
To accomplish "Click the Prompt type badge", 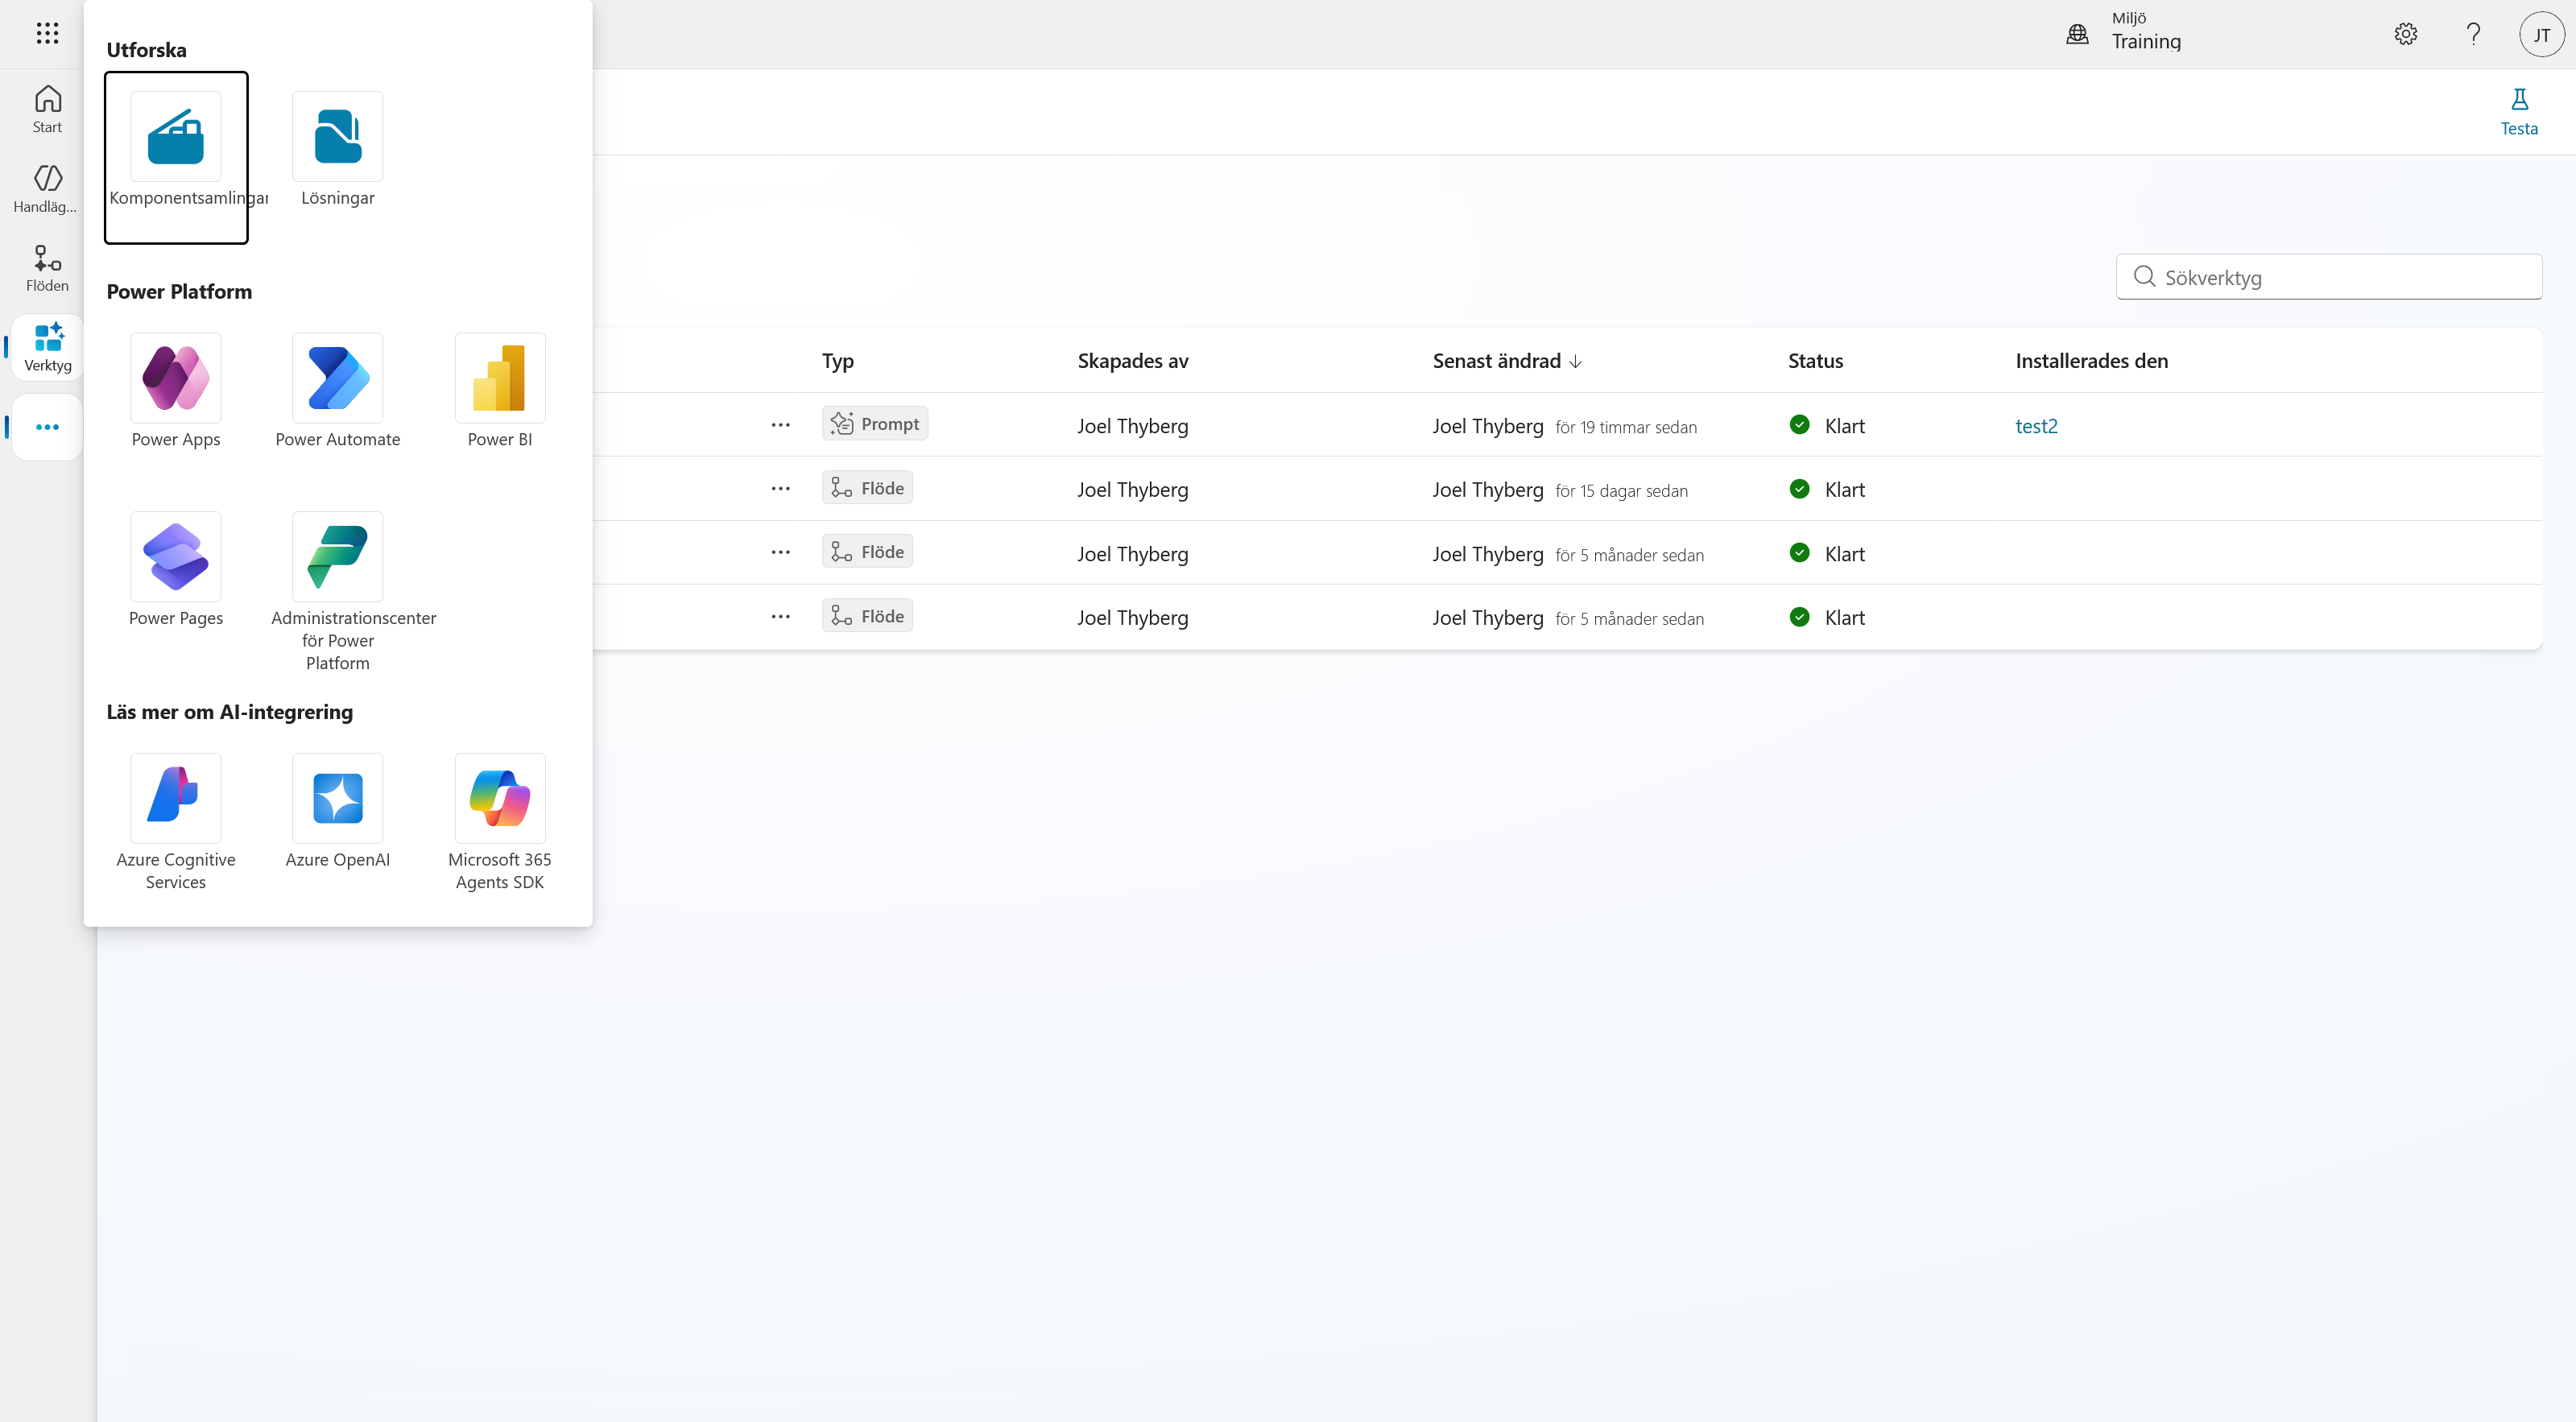I will pos(875,424).
